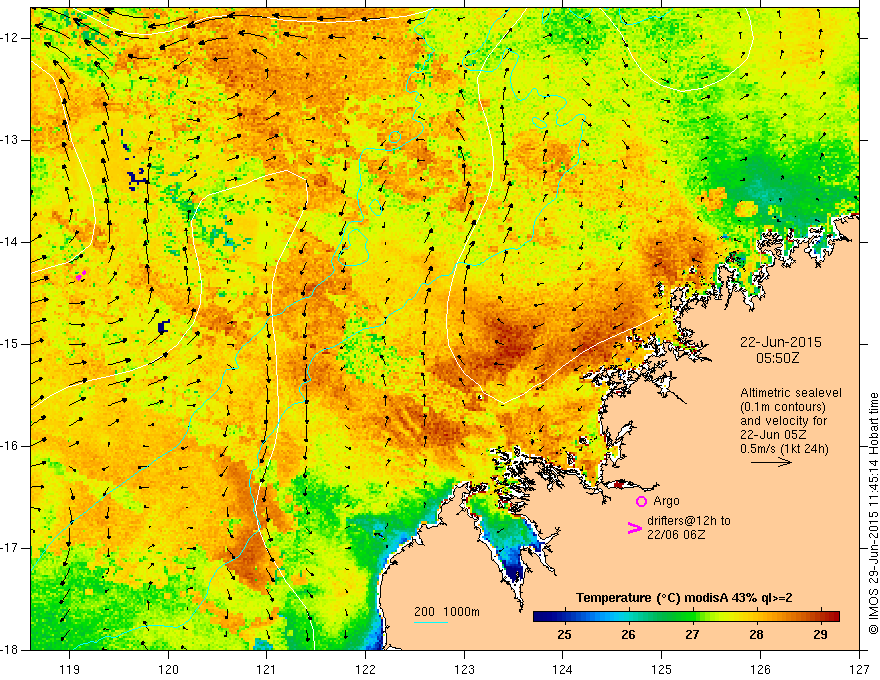The height and width of the screenshot is (680, 880).
Task: Click the latitude axis label -17
Action: click(x=11, y=548)
